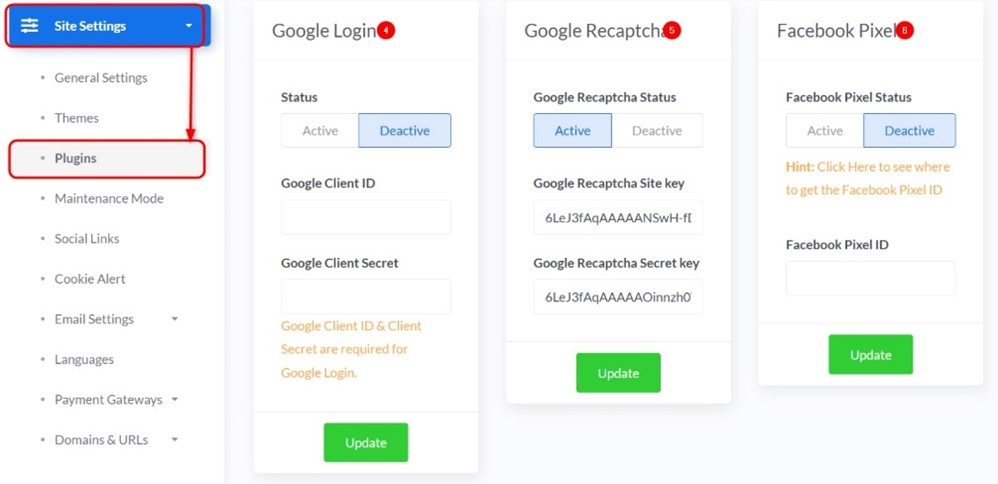The width and height of the screenshot is (998, 484).
Task: Click red badge 4 beside Google Login
Action: click(386, 30)
